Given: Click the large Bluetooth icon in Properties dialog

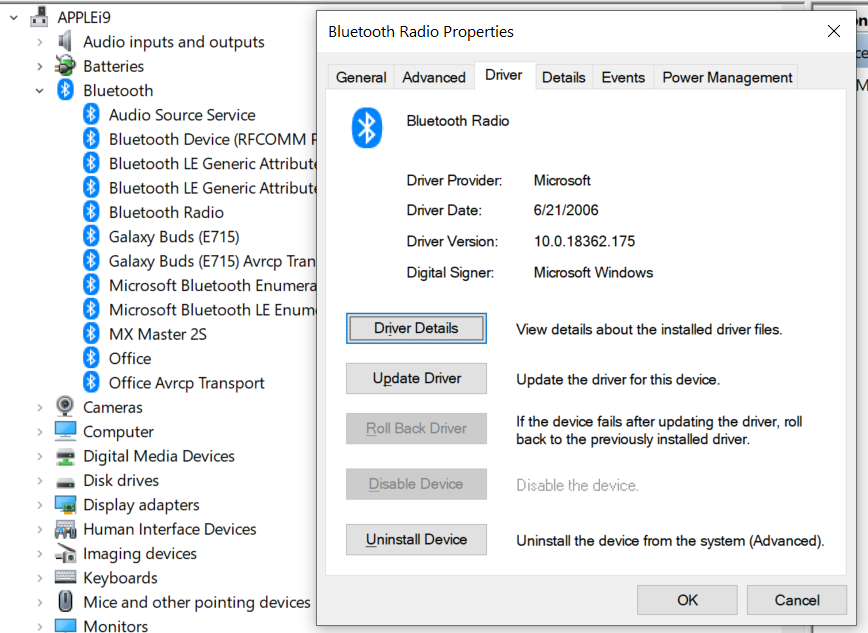Looking at the screenshot, I should coord(367,128).
